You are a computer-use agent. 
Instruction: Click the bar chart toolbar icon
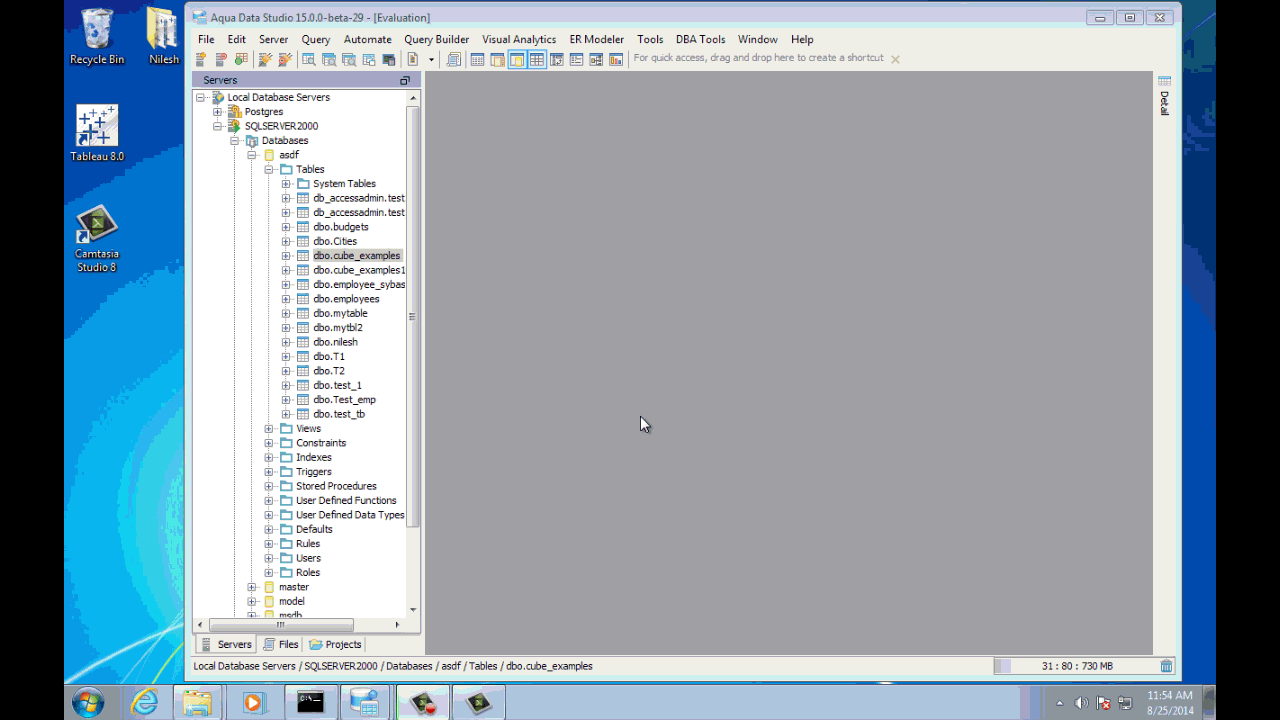coord(616,60)
